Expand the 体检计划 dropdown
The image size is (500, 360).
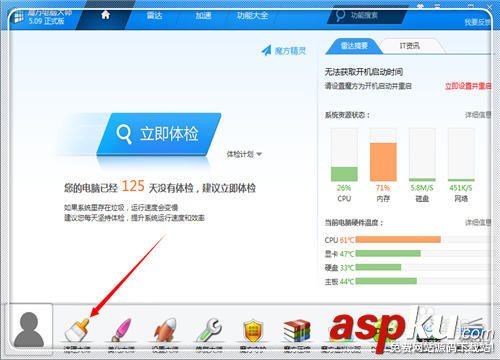point(244,154)
